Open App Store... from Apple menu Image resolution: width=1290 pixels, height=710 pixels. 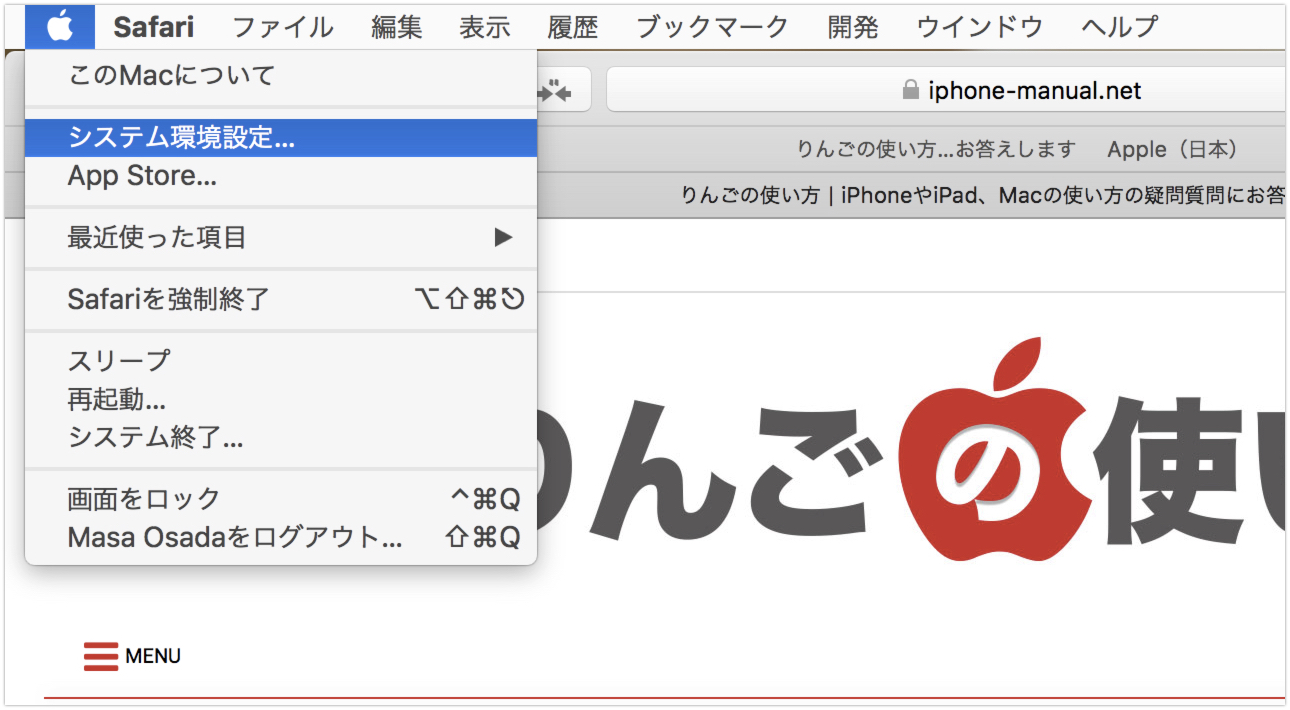(x=281, y=177)
